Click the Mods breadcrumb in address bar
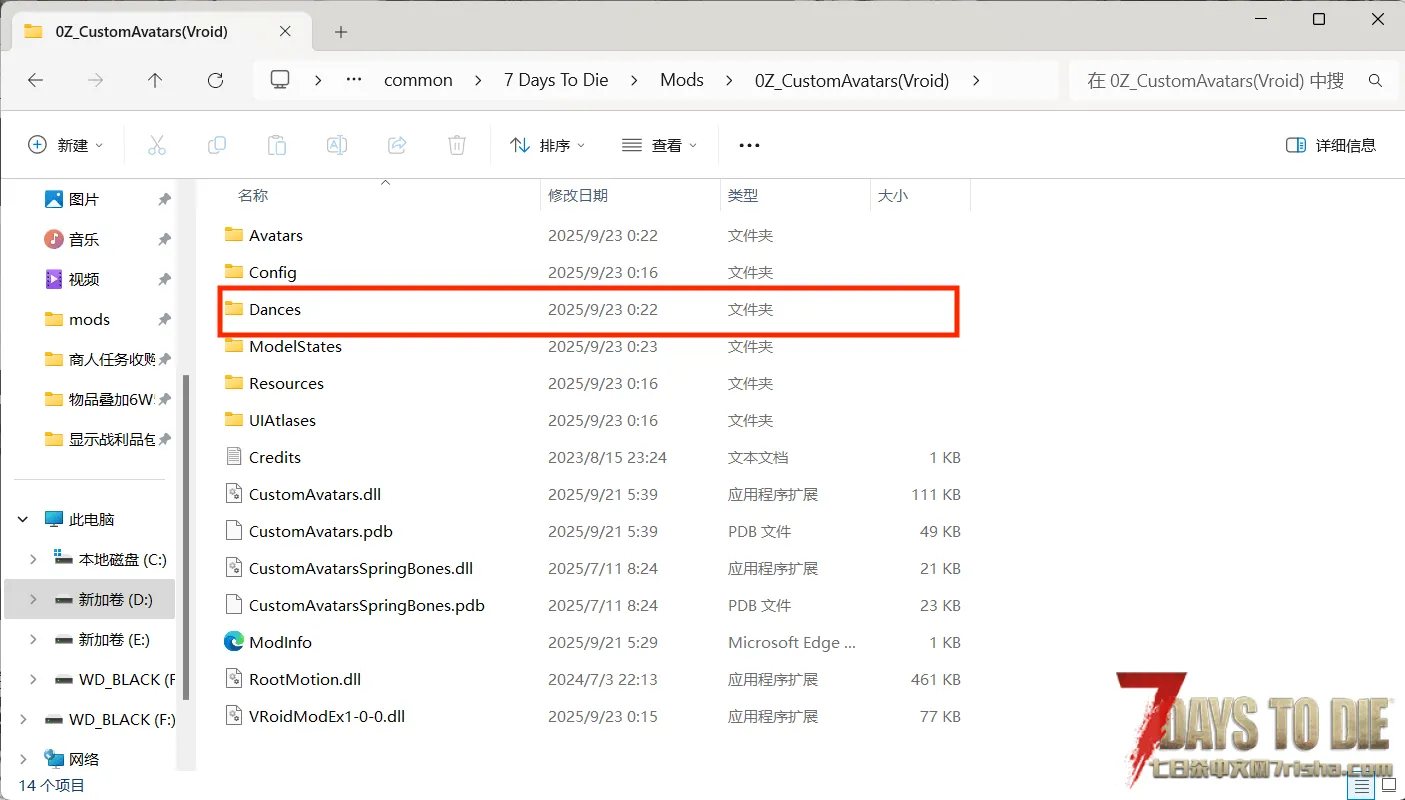This screenshot has height=800, width=1405. point(682,80)
